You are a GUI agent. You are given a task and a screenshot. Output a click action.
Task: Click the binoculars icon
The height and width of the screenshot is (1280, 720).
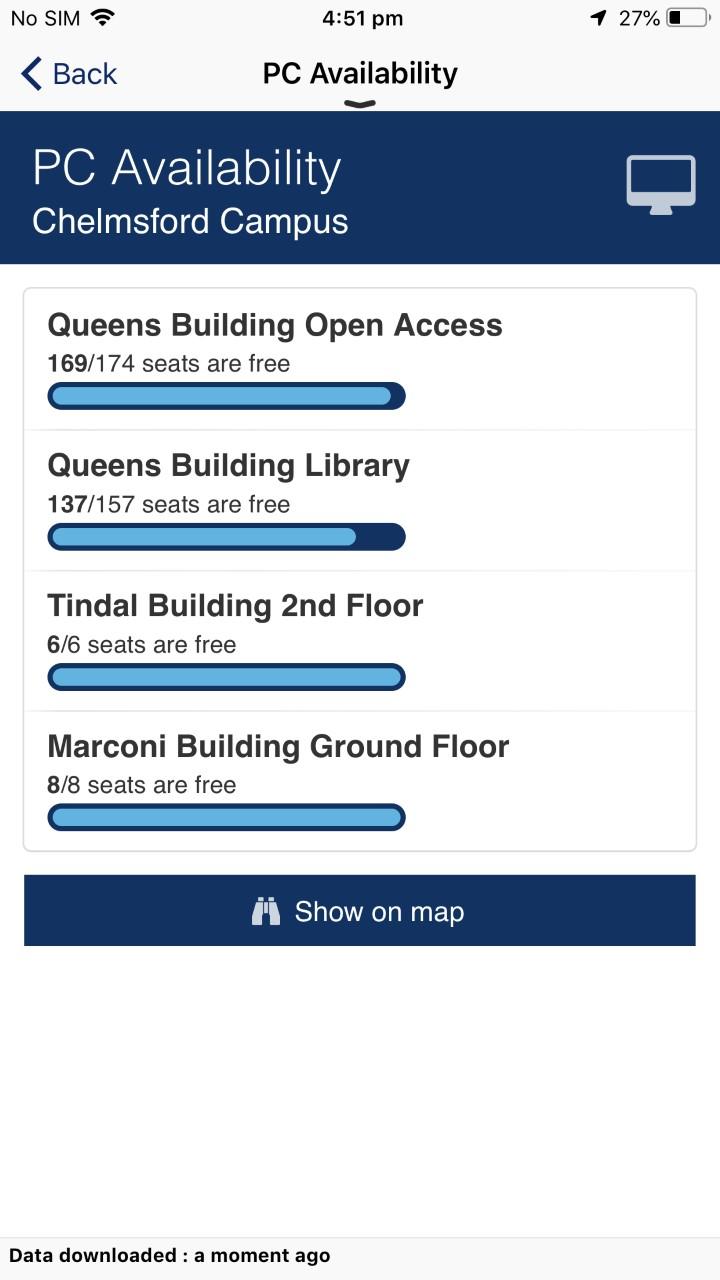coord(266,911)
